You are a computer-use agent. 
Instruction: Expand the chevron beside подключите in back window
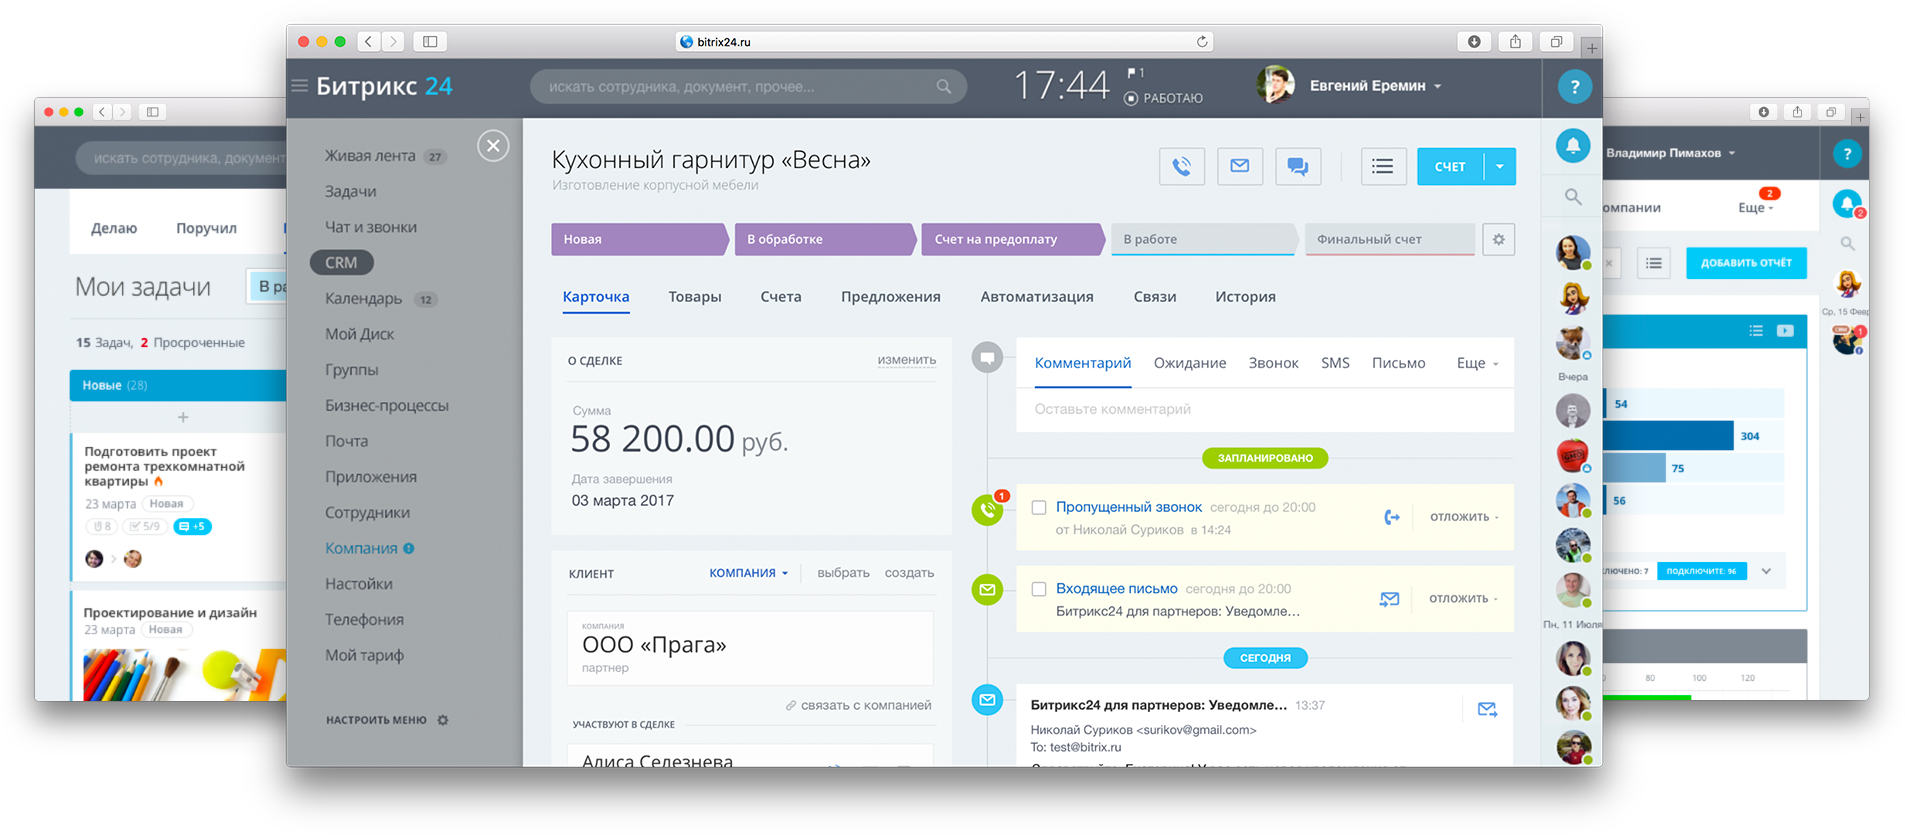(x=1766, y=571)
